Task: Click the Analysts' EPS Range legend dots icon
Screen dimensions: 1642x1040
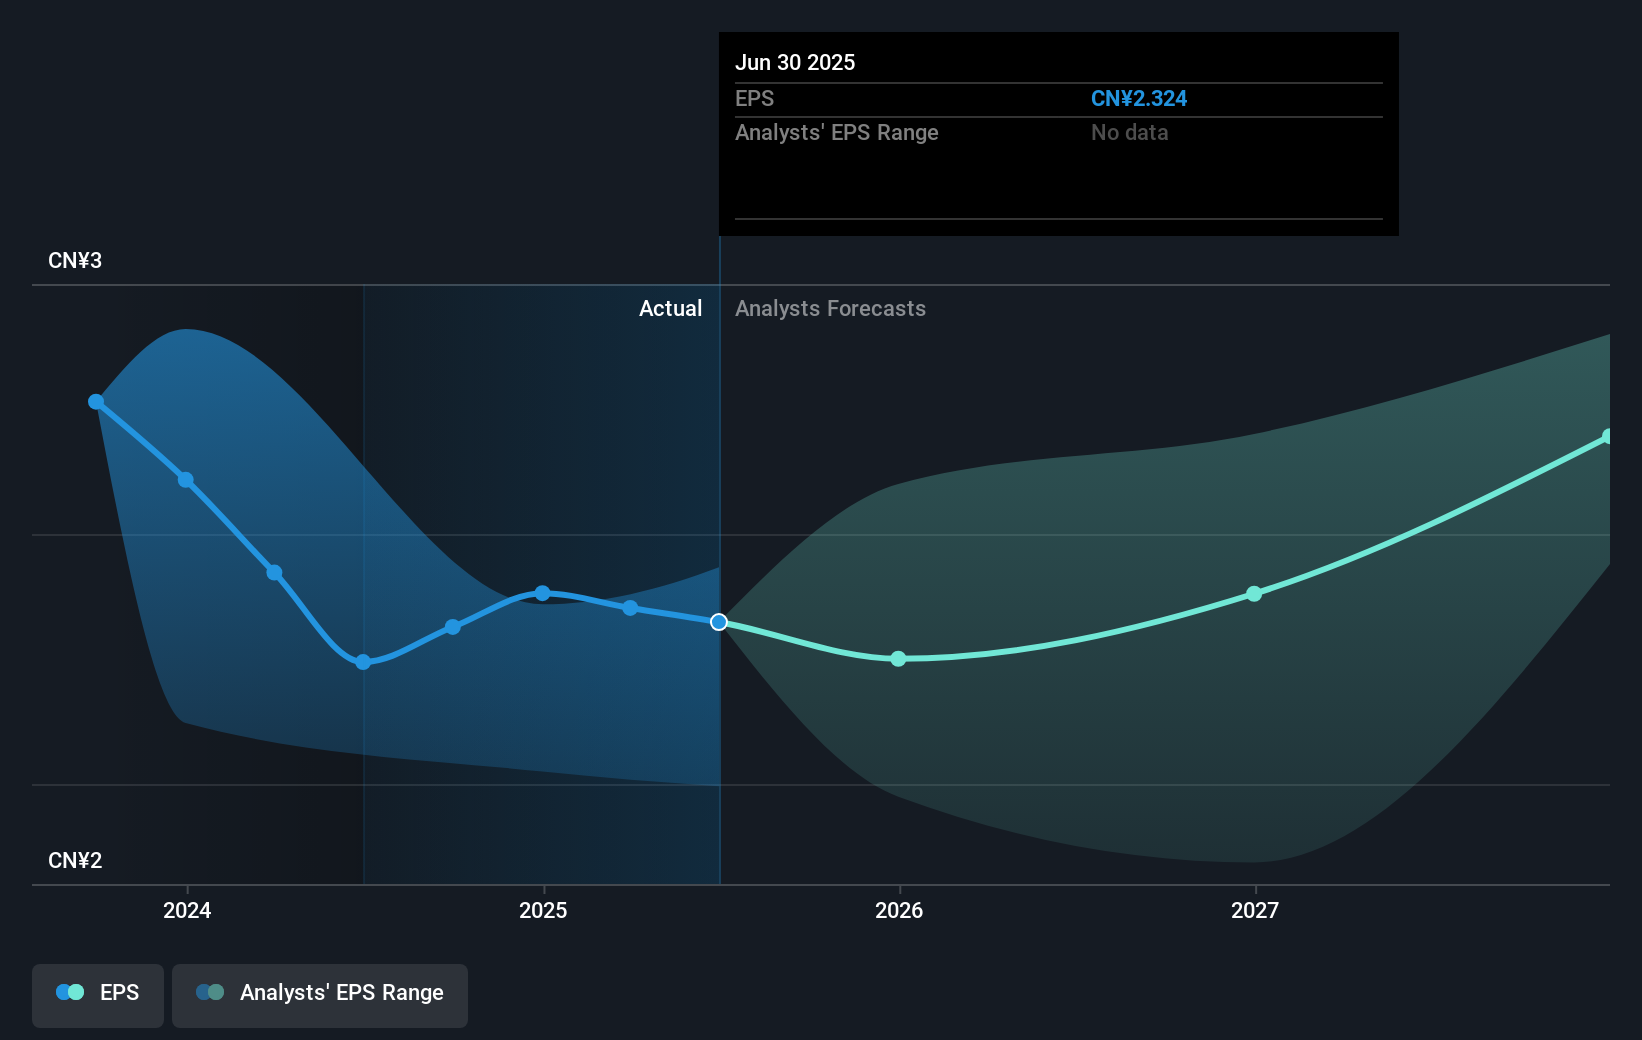Action: pos(210,992)
